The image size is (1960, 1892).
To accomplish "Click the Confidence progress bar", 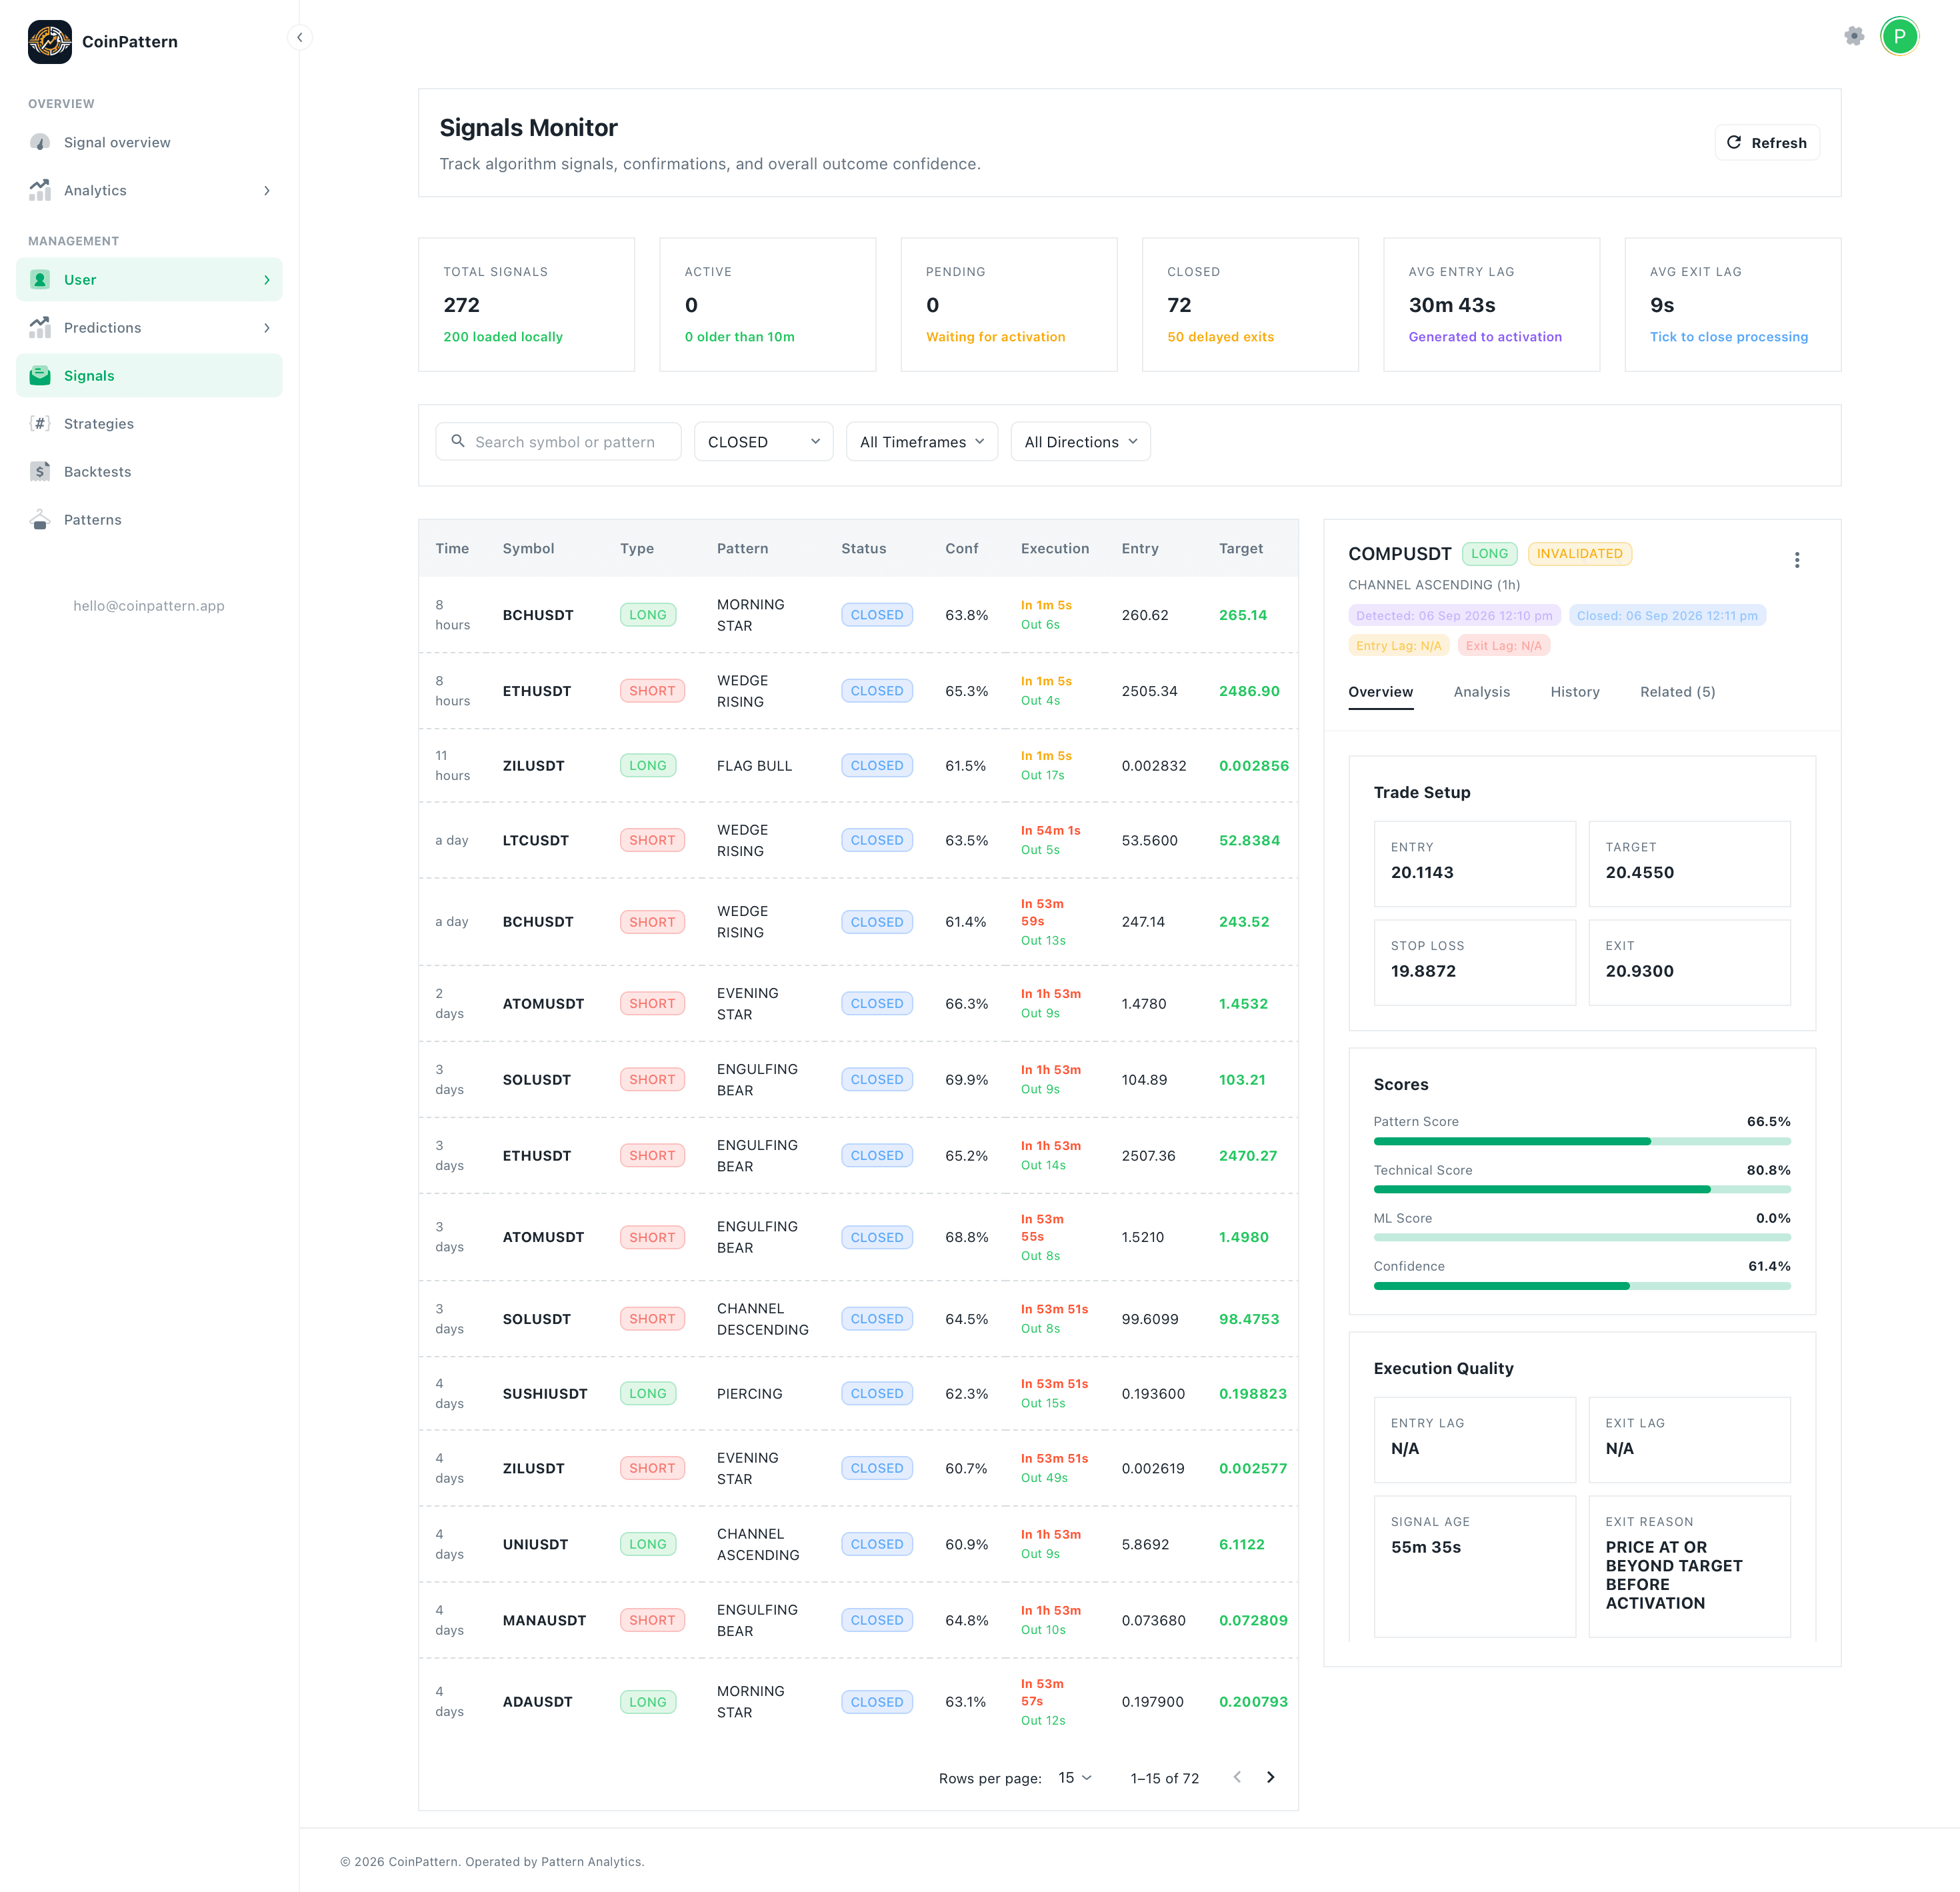I will pos(1582,1286).
